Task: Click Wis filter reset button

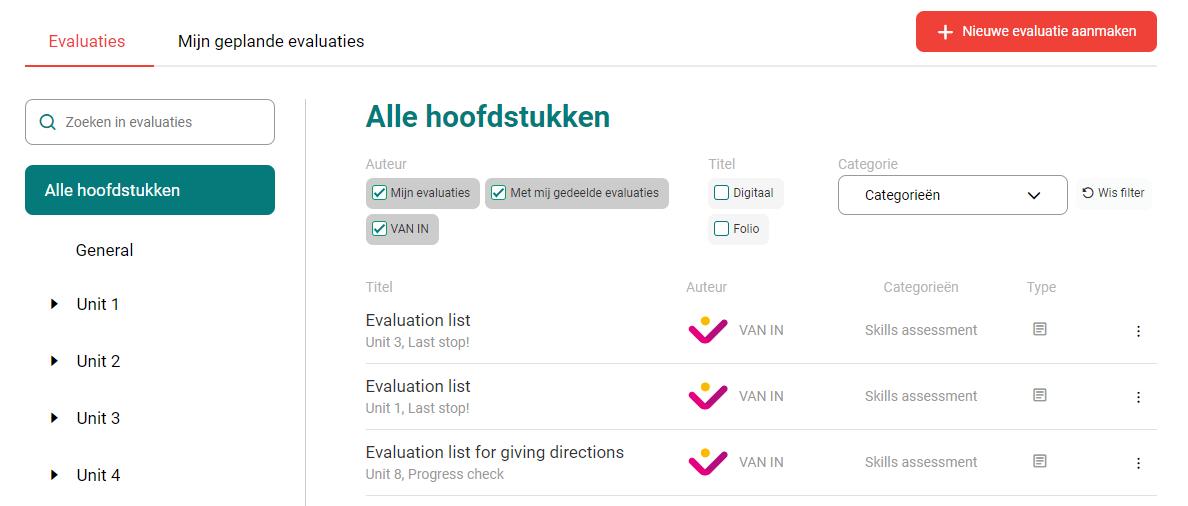Action: [1113, 193]
